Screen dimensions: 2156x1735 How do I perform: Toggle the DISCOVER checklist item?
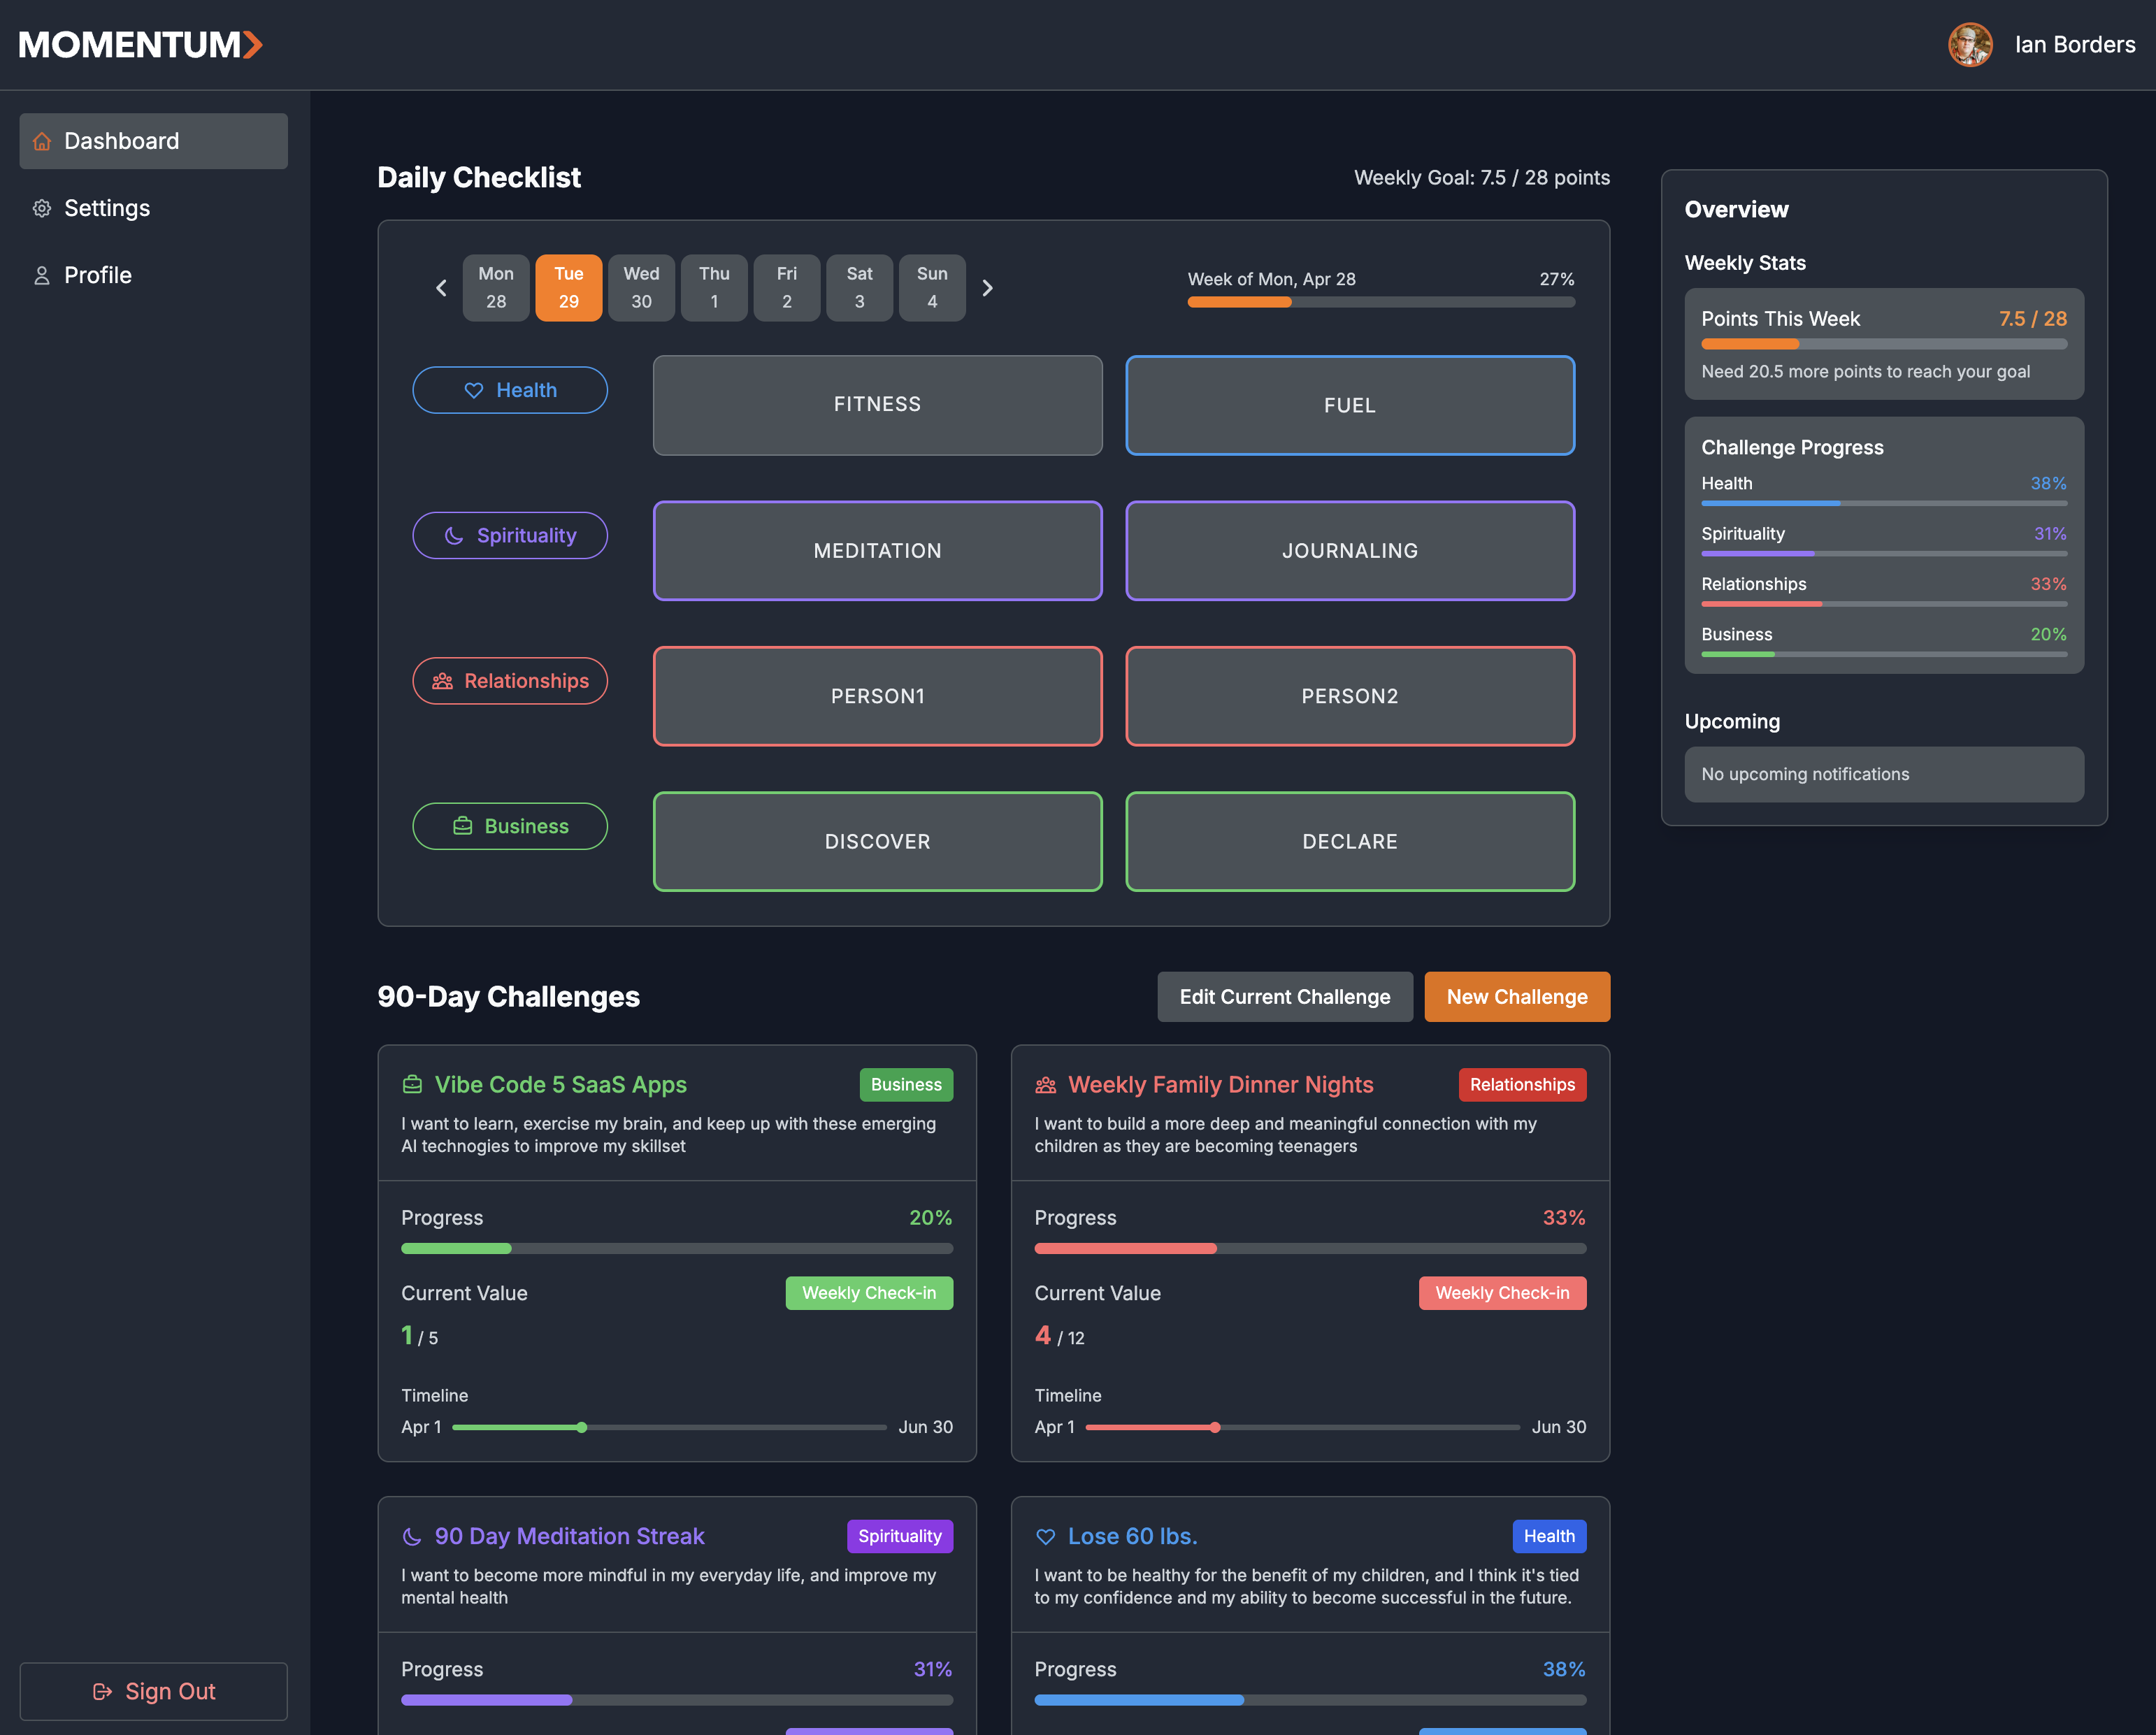(x=878, y=842)
